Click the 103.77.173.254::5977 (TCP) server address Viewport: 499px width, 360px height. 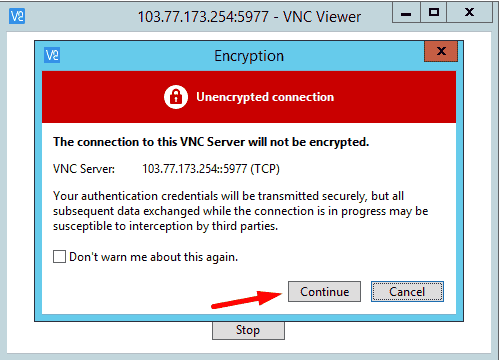tap(211, 169)
